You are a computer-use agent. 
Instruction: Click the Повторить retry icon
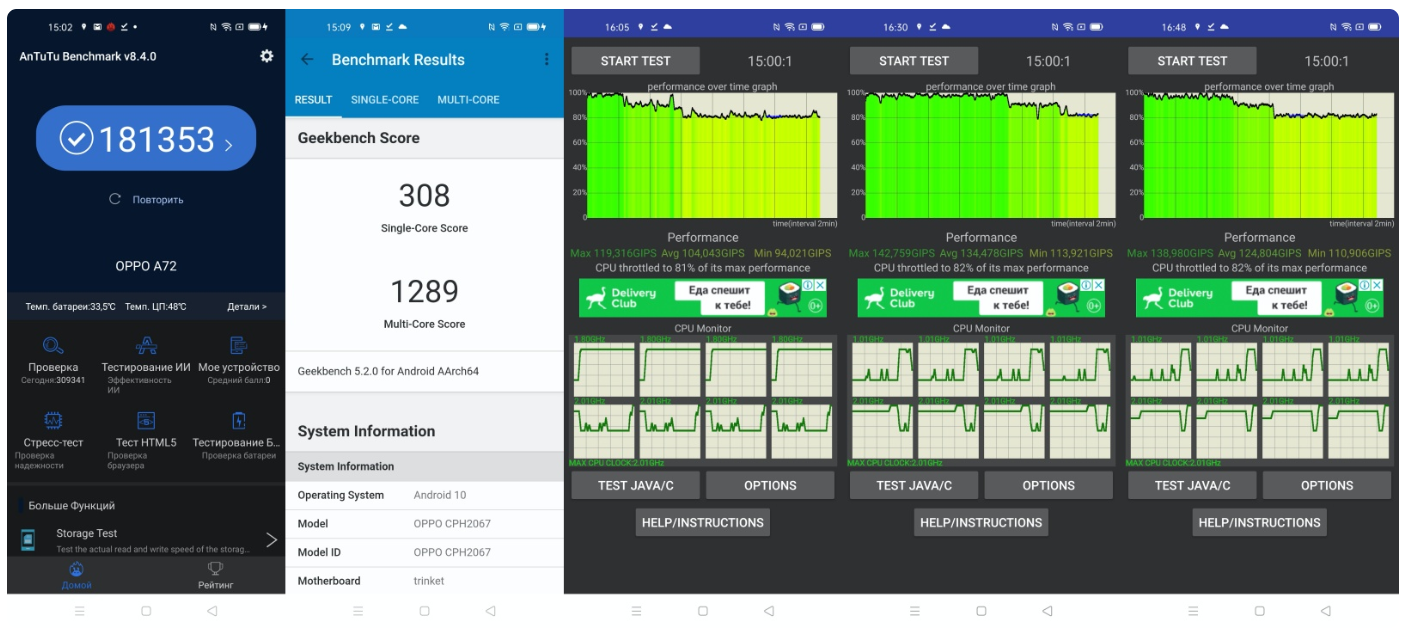click(x=115, y=199)
